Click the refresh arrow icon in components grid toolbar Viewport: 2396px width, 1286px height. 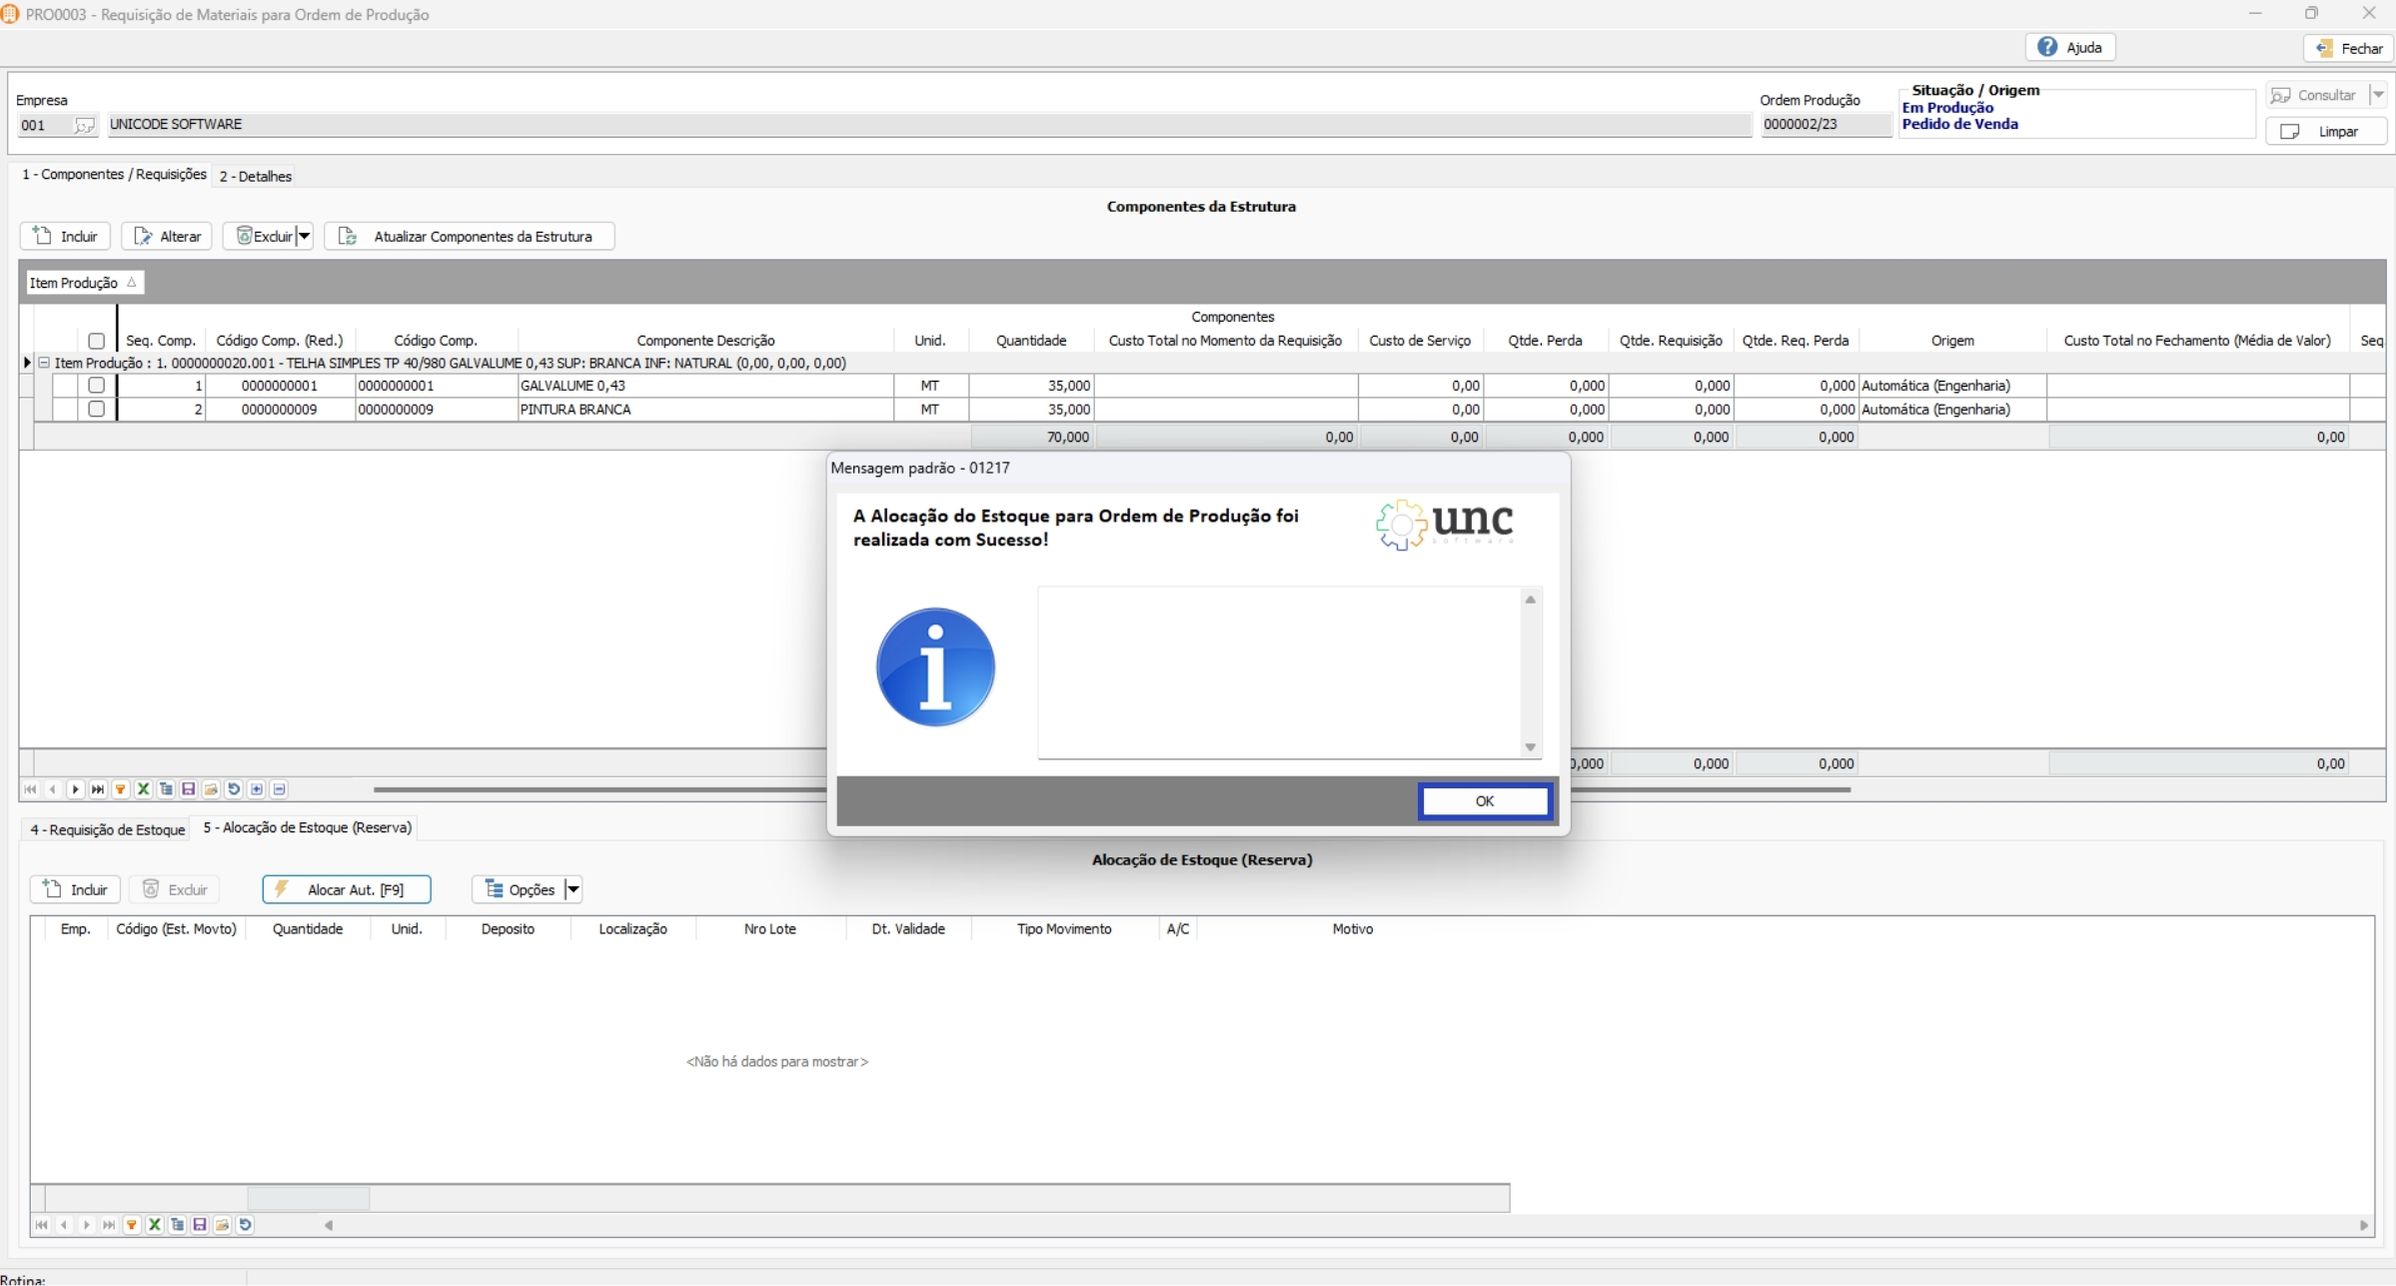(x=234, y=789)
